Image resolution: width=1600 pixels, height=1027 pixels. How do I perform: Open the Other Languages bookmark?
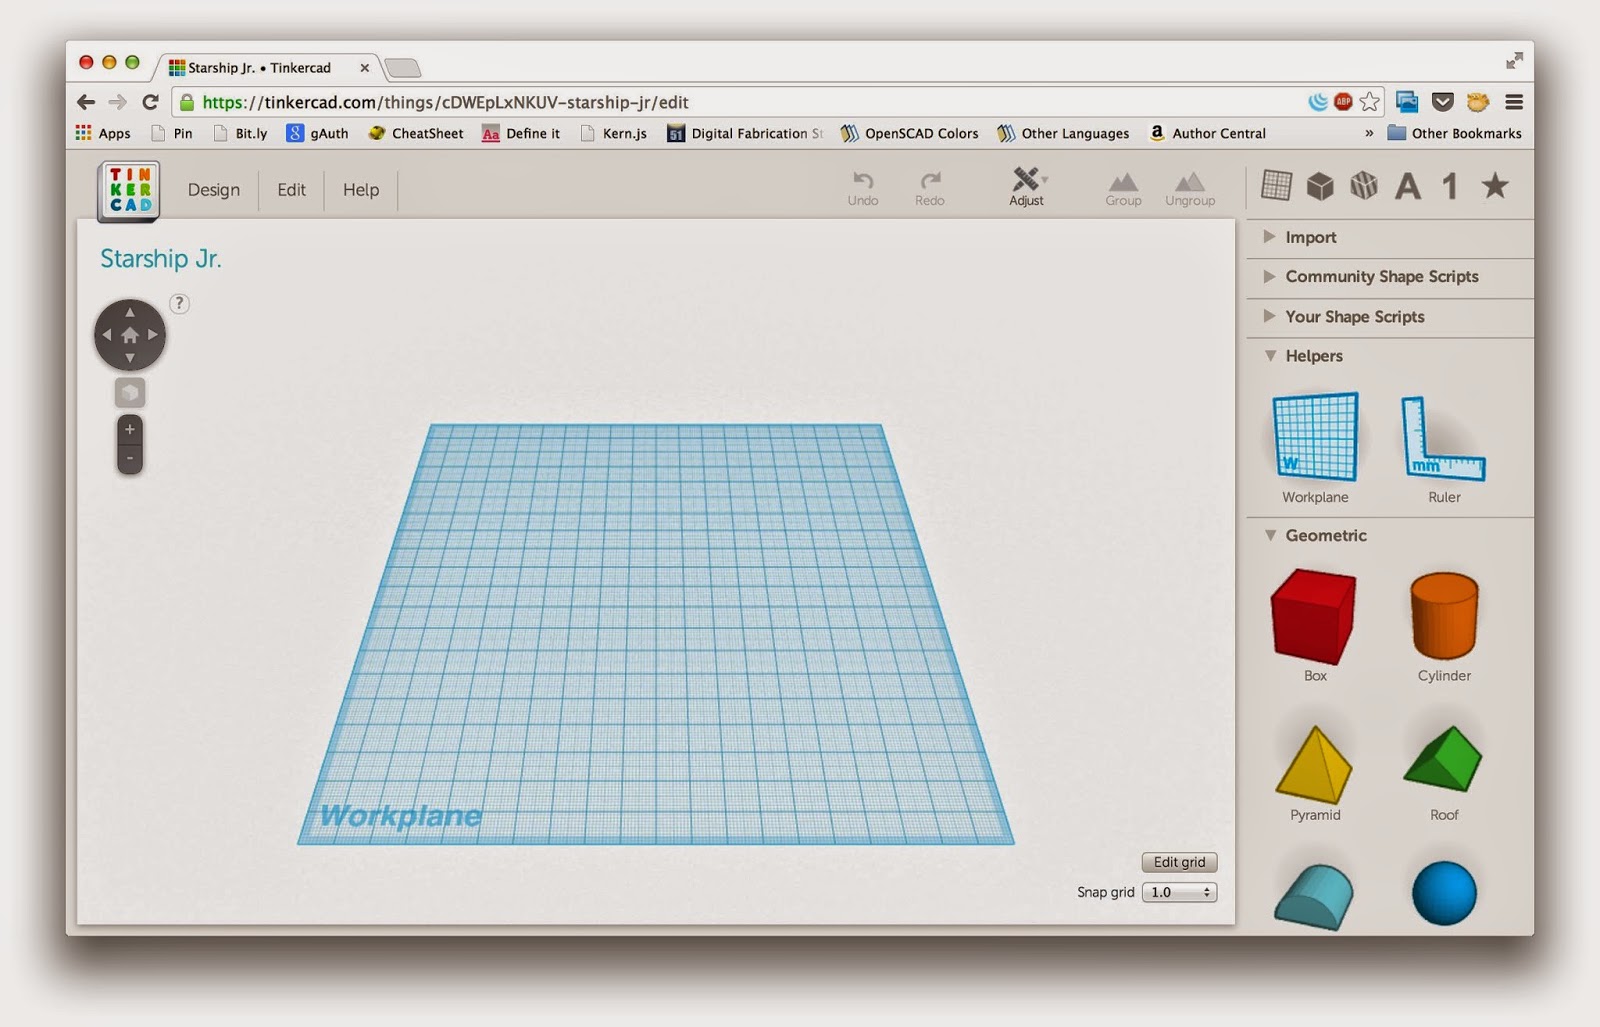point(1063,133)
